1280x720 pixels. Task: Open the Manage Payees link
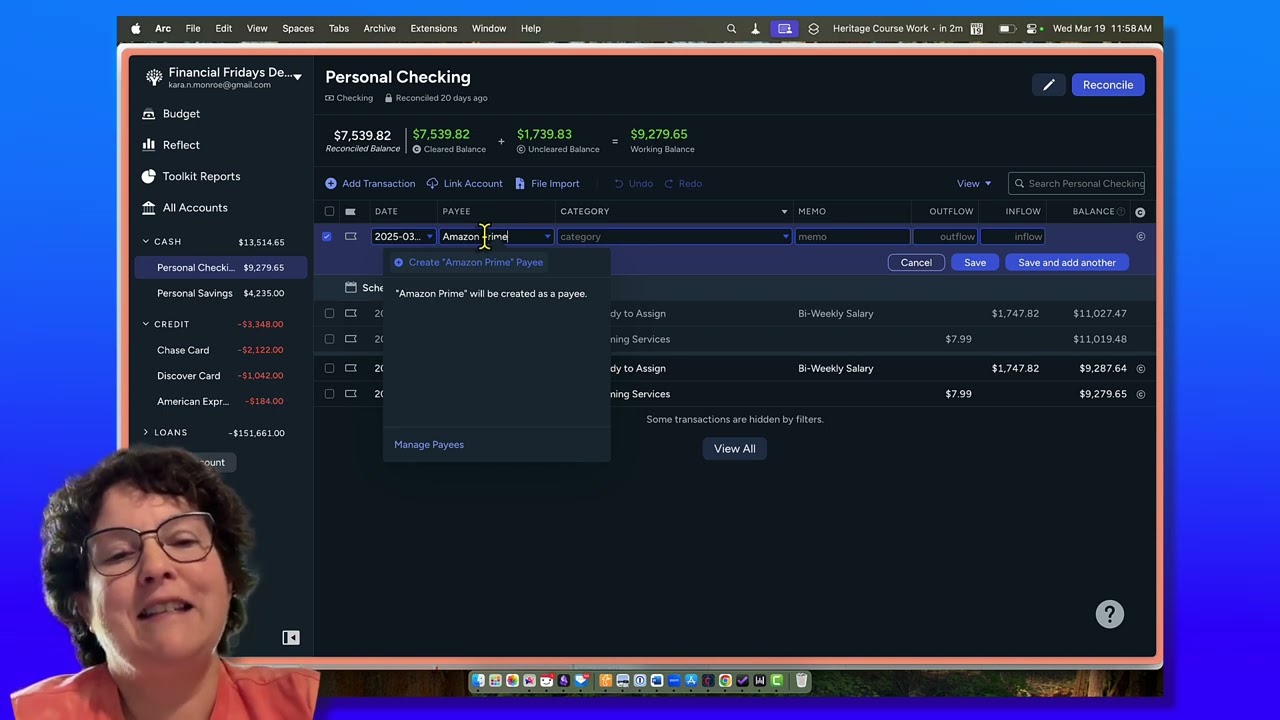click(x=429, y=445)
